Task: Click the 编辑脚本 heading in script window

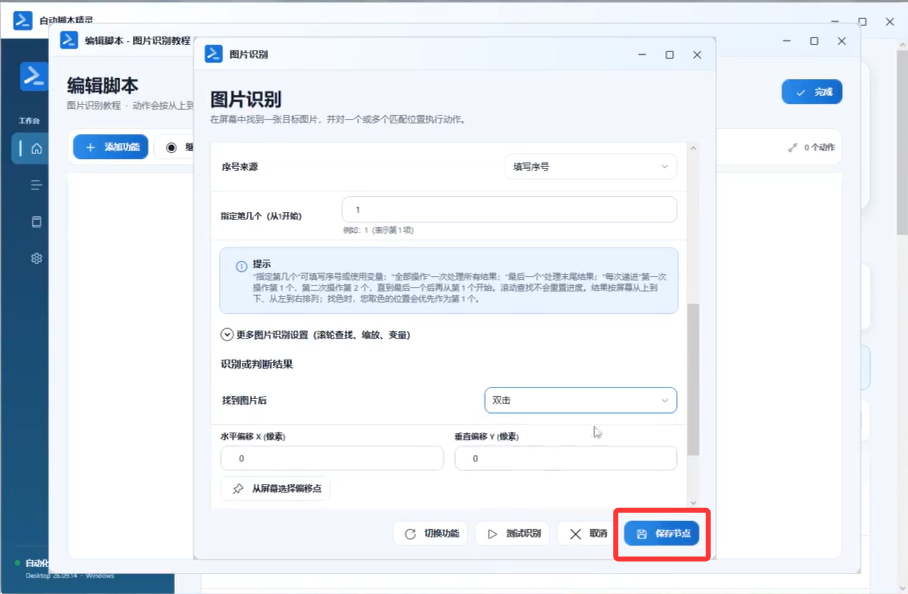Action: click(x=102, y=85)
